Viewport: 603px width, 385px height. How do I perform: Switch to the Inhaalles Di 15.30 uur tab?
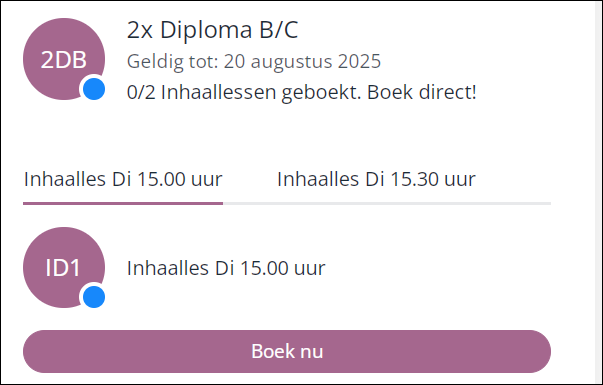[376, 179]
